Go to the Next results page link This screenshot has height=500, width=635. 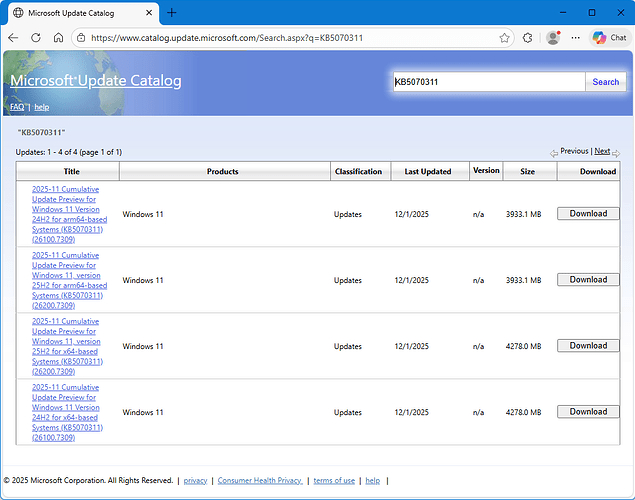coord(602,151)
